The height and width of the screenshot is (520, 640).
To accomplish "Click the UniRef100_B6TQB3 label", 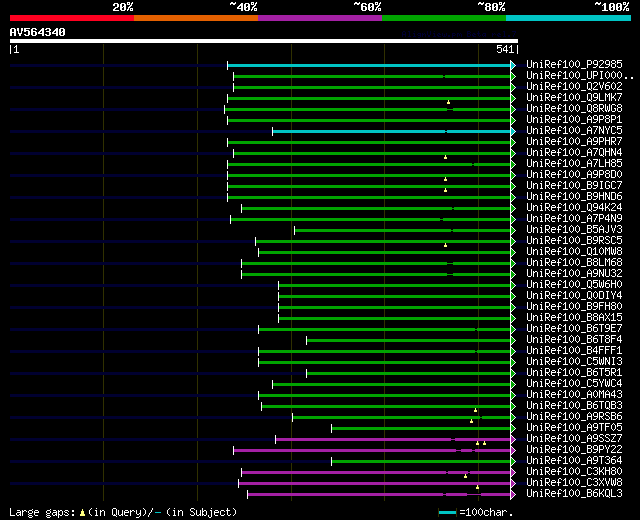I will pos(574,406).
